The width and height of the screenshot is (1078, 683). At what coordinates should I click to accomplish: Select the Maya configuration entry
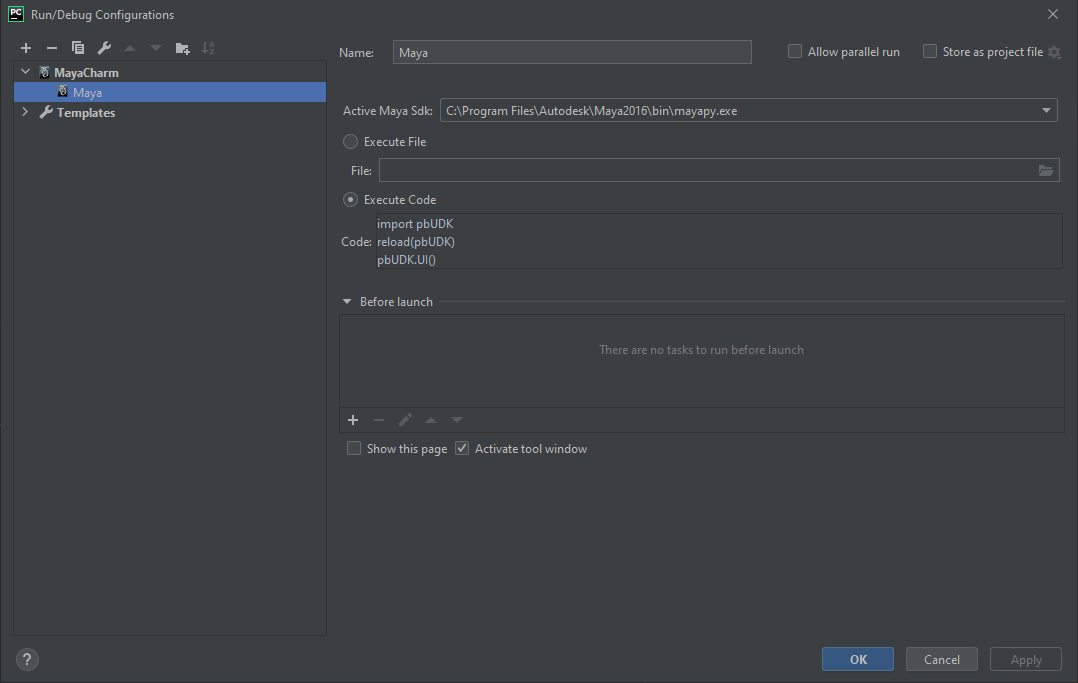(170, 92)
